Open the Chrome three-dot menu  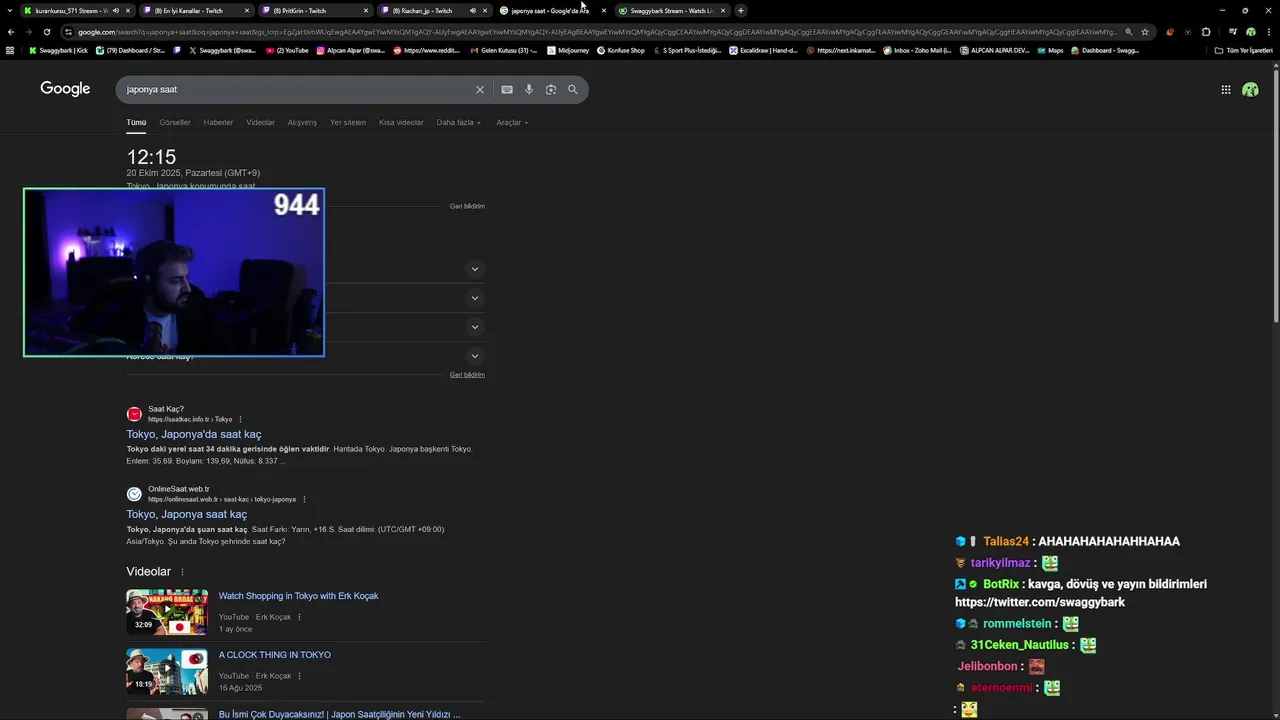click(1268, 32)
